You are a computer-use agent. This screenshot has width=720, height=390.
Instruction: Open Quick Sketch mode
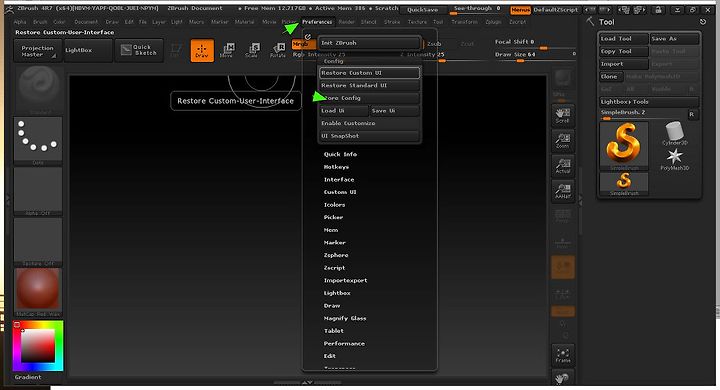coord(139,50)
